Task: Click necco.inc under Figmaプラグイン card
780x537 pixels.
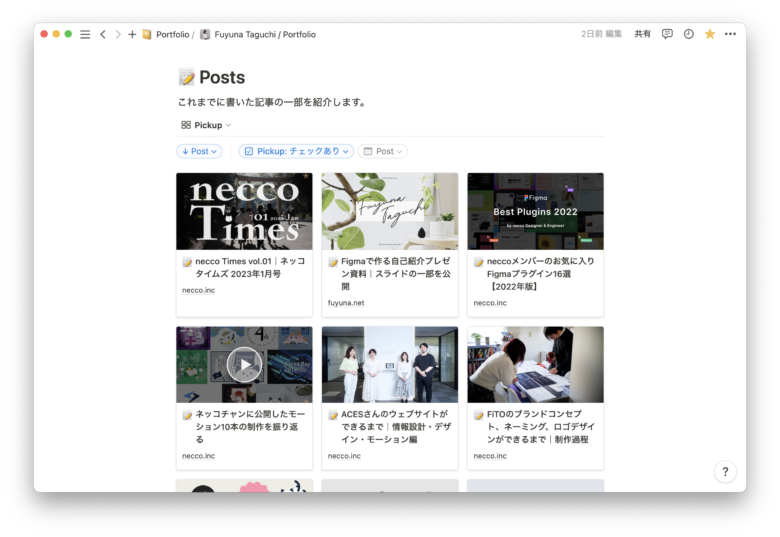Action: point(490,303)
